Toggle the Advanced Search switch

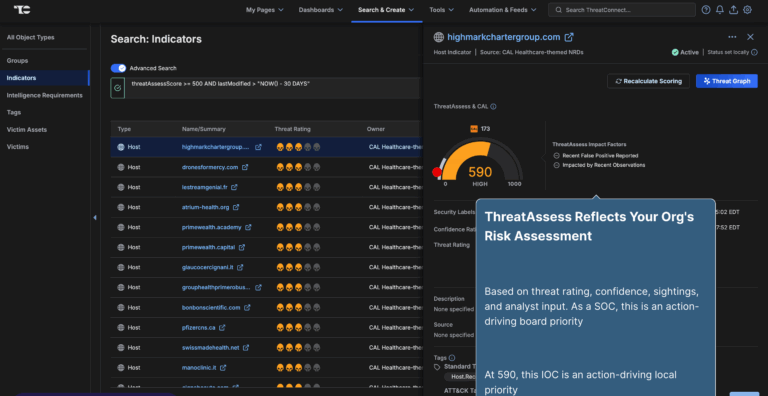[x=119, y=68]
